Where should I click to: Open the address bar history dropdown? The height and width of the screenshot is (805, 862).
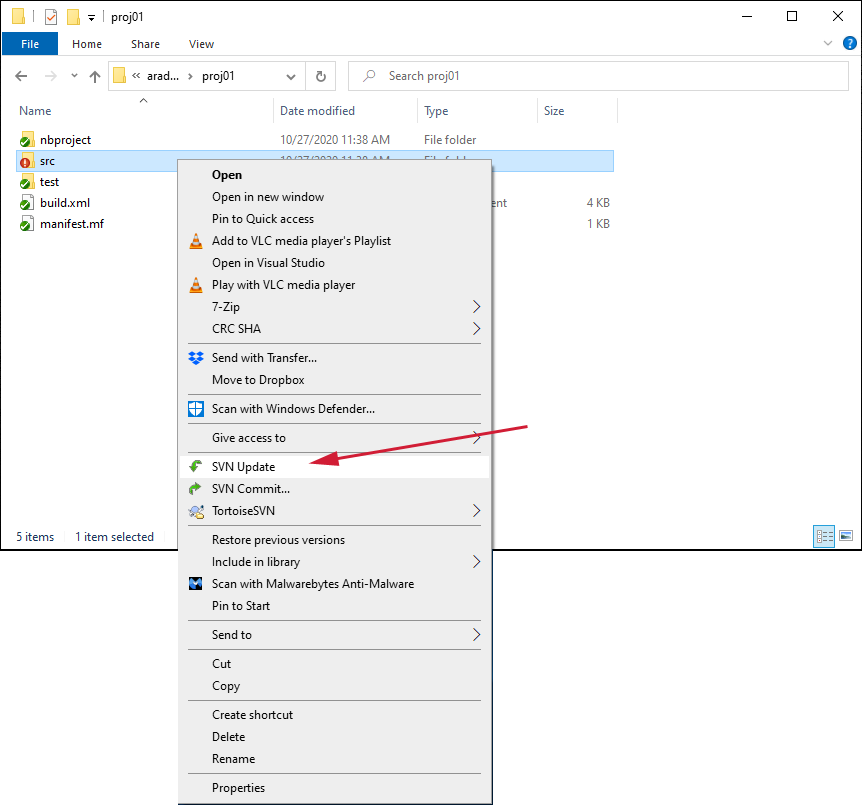(291, 76)
